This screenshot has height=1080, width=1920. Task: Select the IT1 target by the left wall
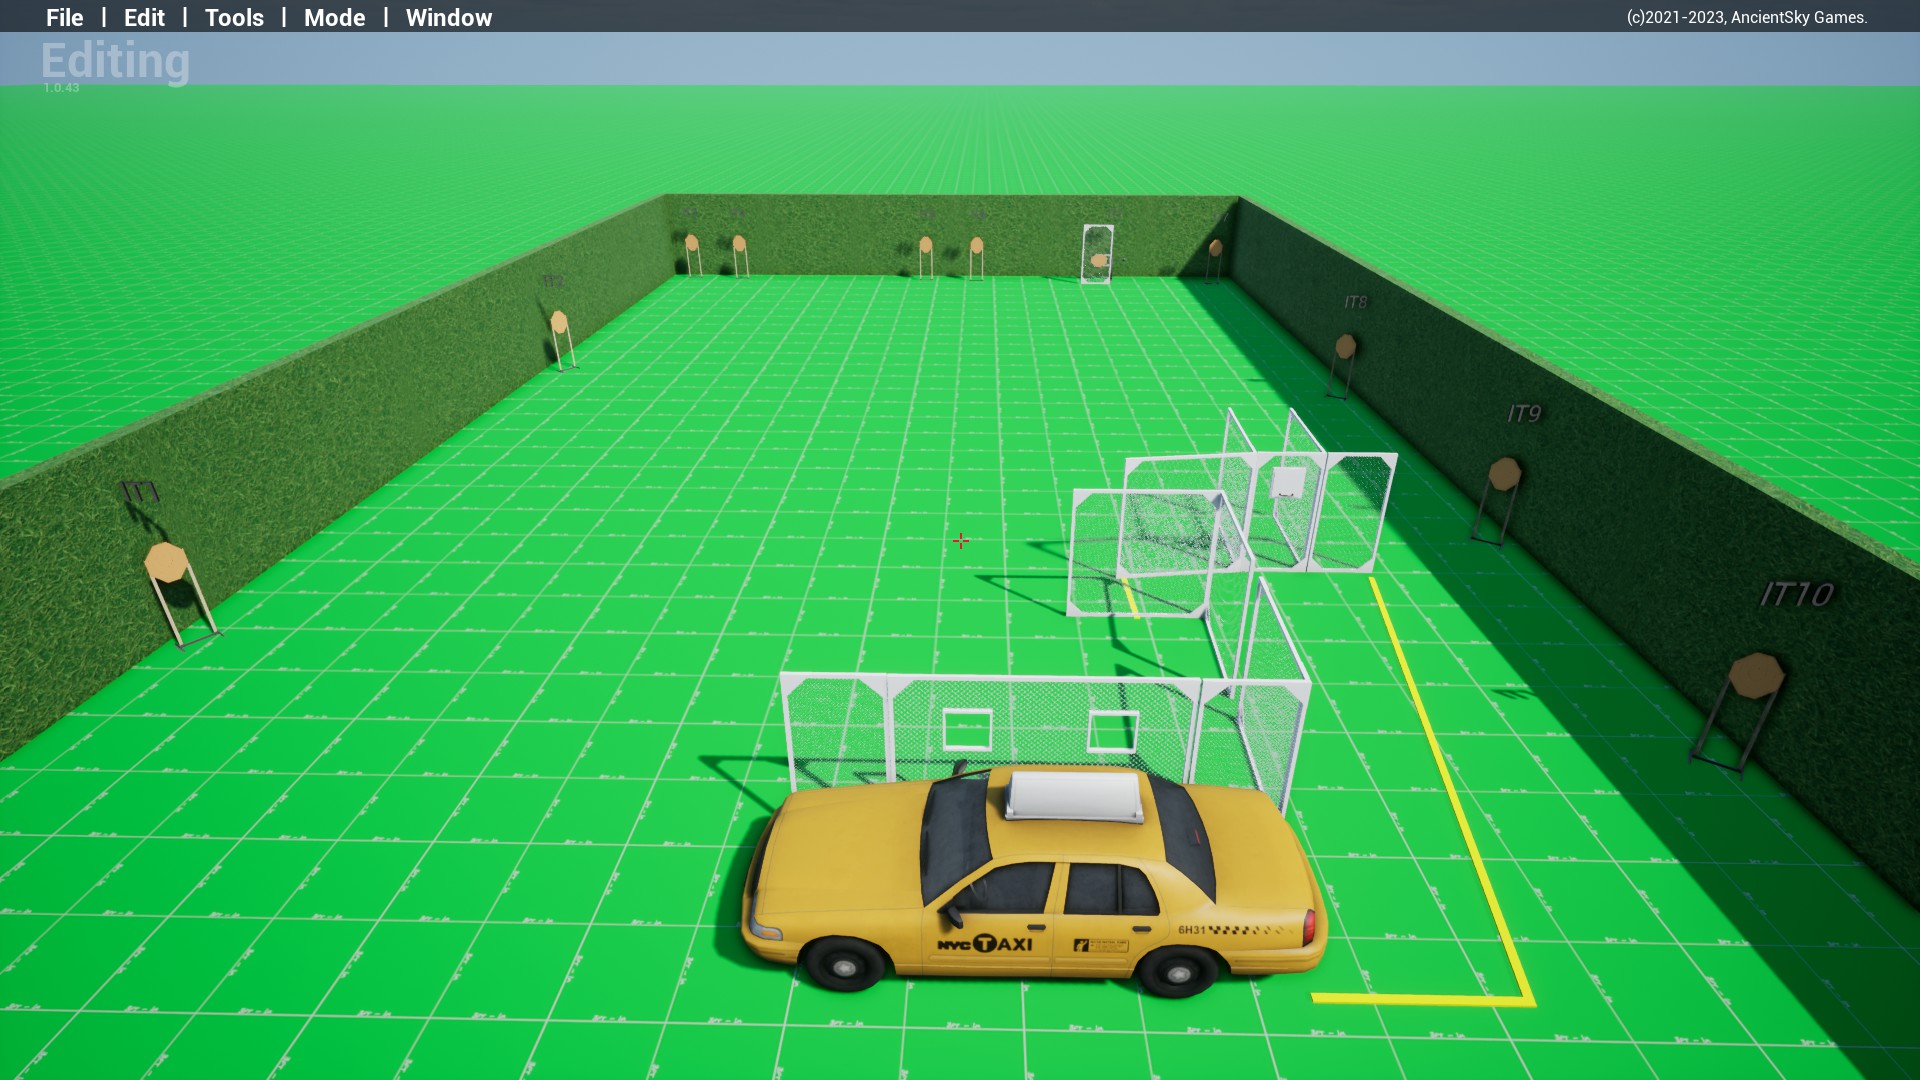point(166,563)
